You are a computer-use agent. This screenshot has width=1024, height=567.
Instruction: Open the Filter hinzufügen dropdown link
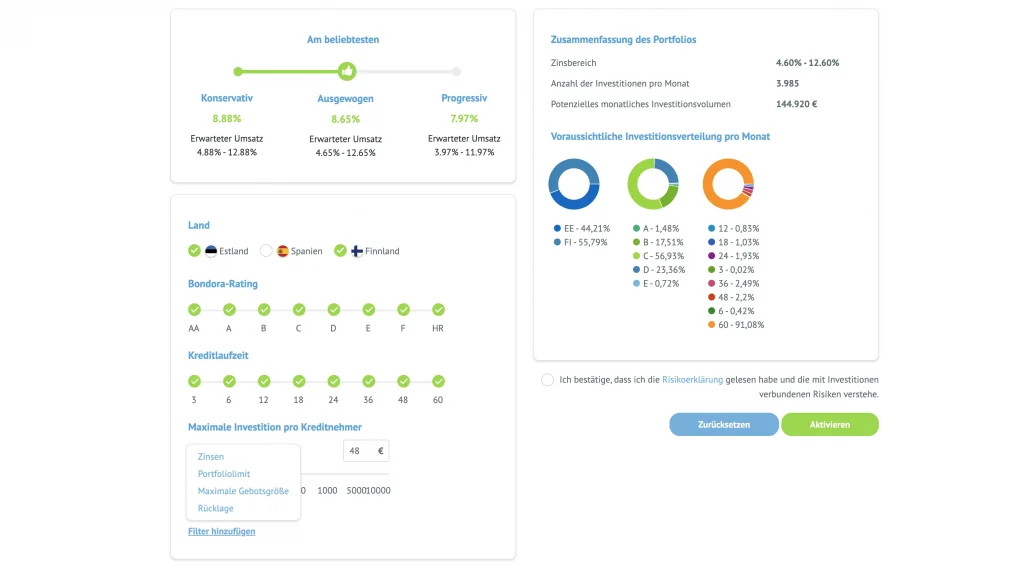tap(221, 531)
